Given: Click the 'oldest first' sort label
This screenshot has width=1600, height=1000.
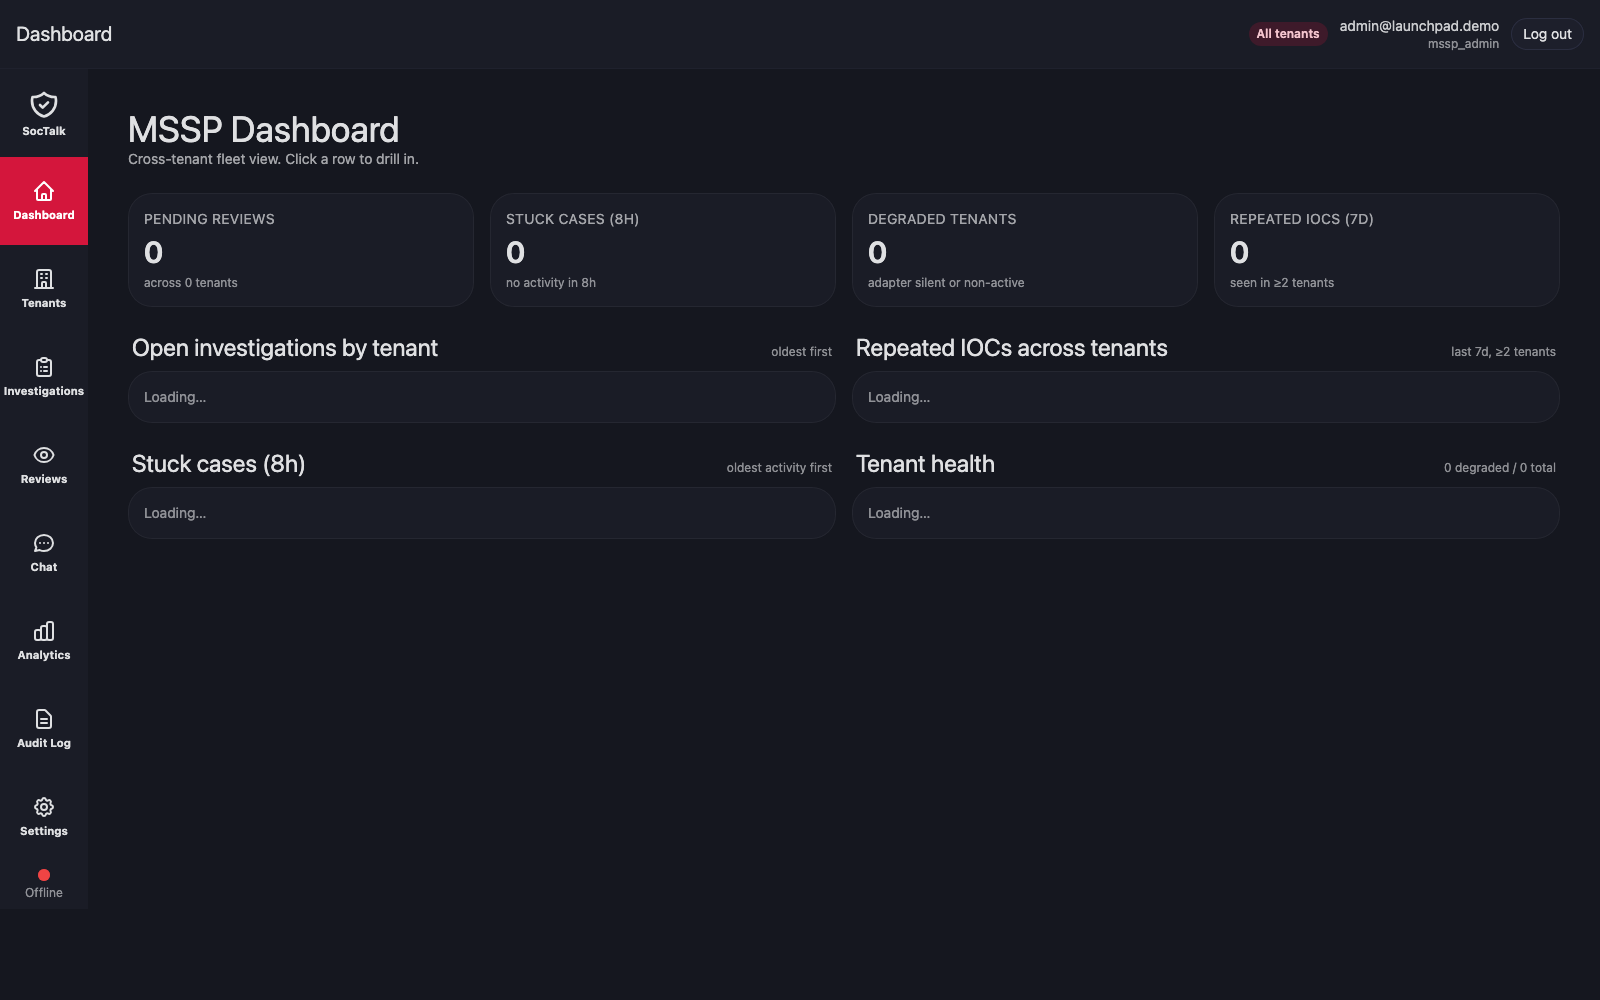Looking at the screenshot, I should [x=801, y=352].
